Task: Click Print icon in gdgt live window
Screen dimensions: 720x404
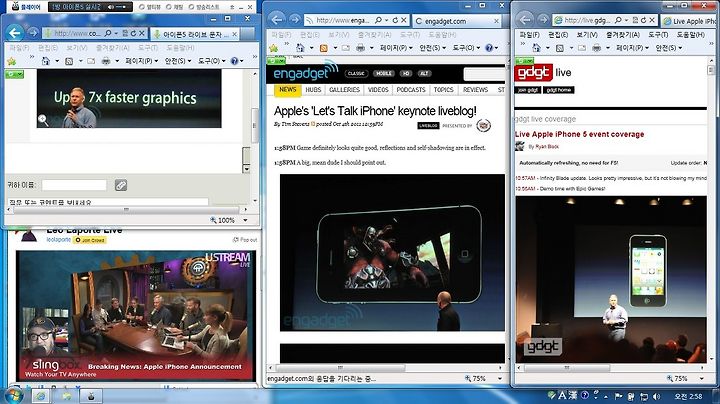Action: coord(596,48)
